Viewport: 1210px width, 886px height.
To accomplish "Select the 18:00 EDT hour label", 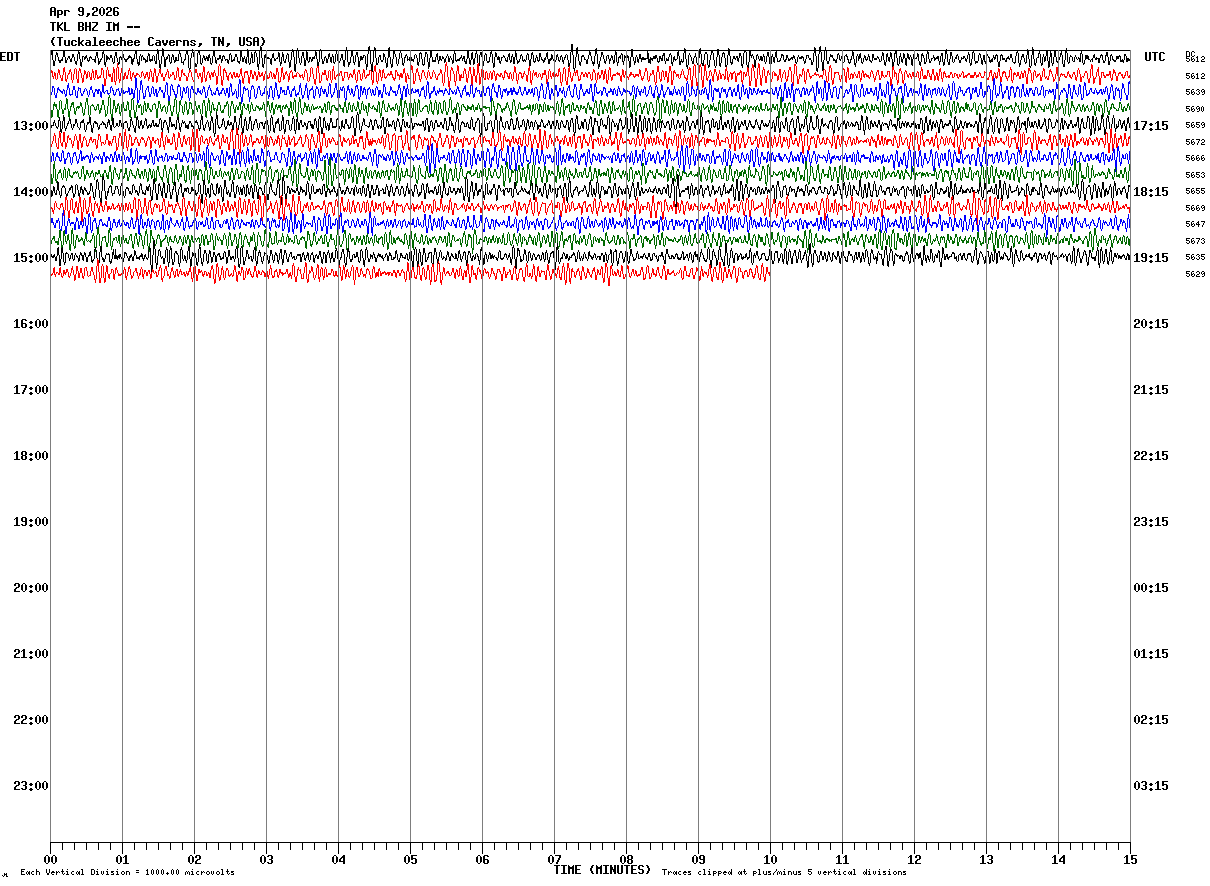I will click(x=30, y=456).
